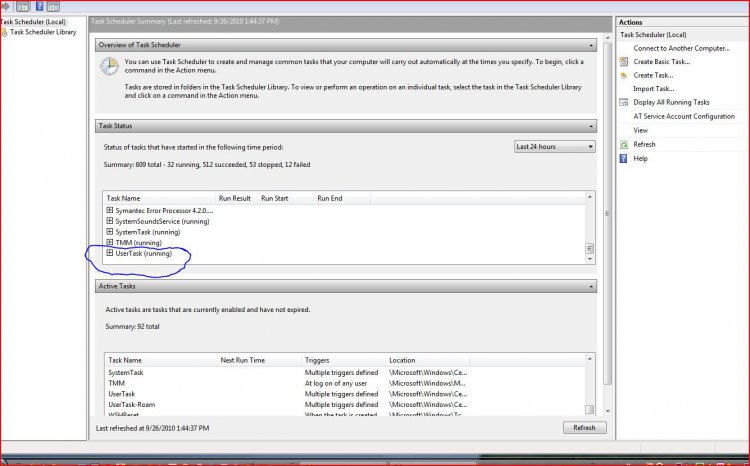The image size is (750, 466).
Task: Click the Task Status list scroll up arrow
Action: click(x=590, y=197)
